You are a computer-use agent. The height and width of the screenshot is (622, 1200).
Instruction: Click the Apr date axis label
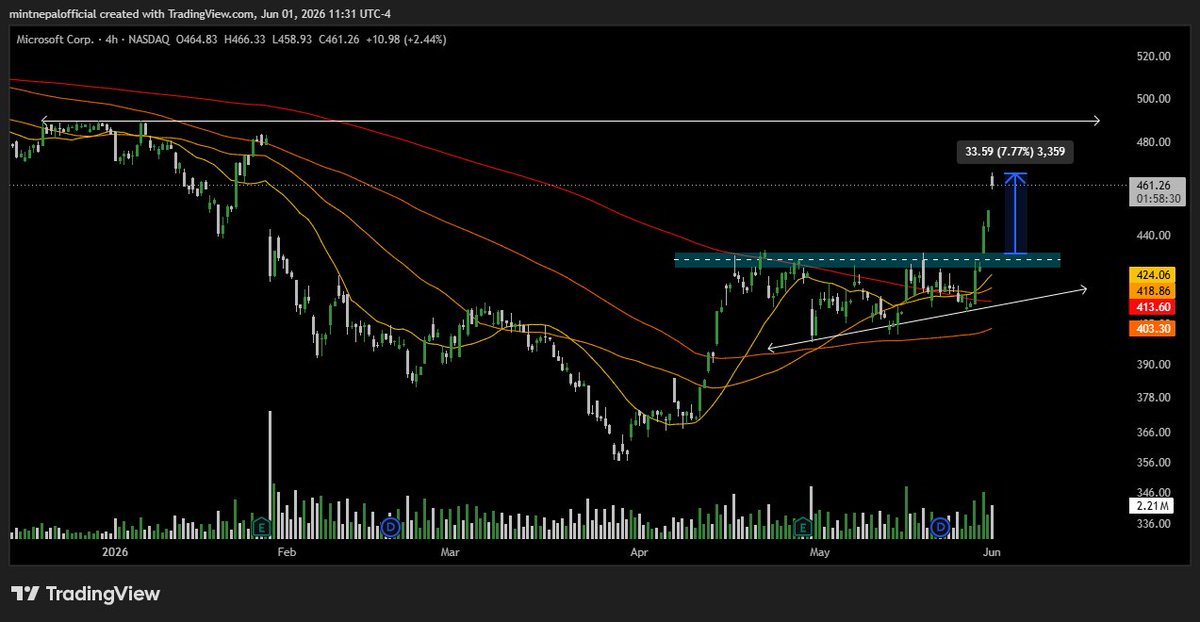[638, 552]
